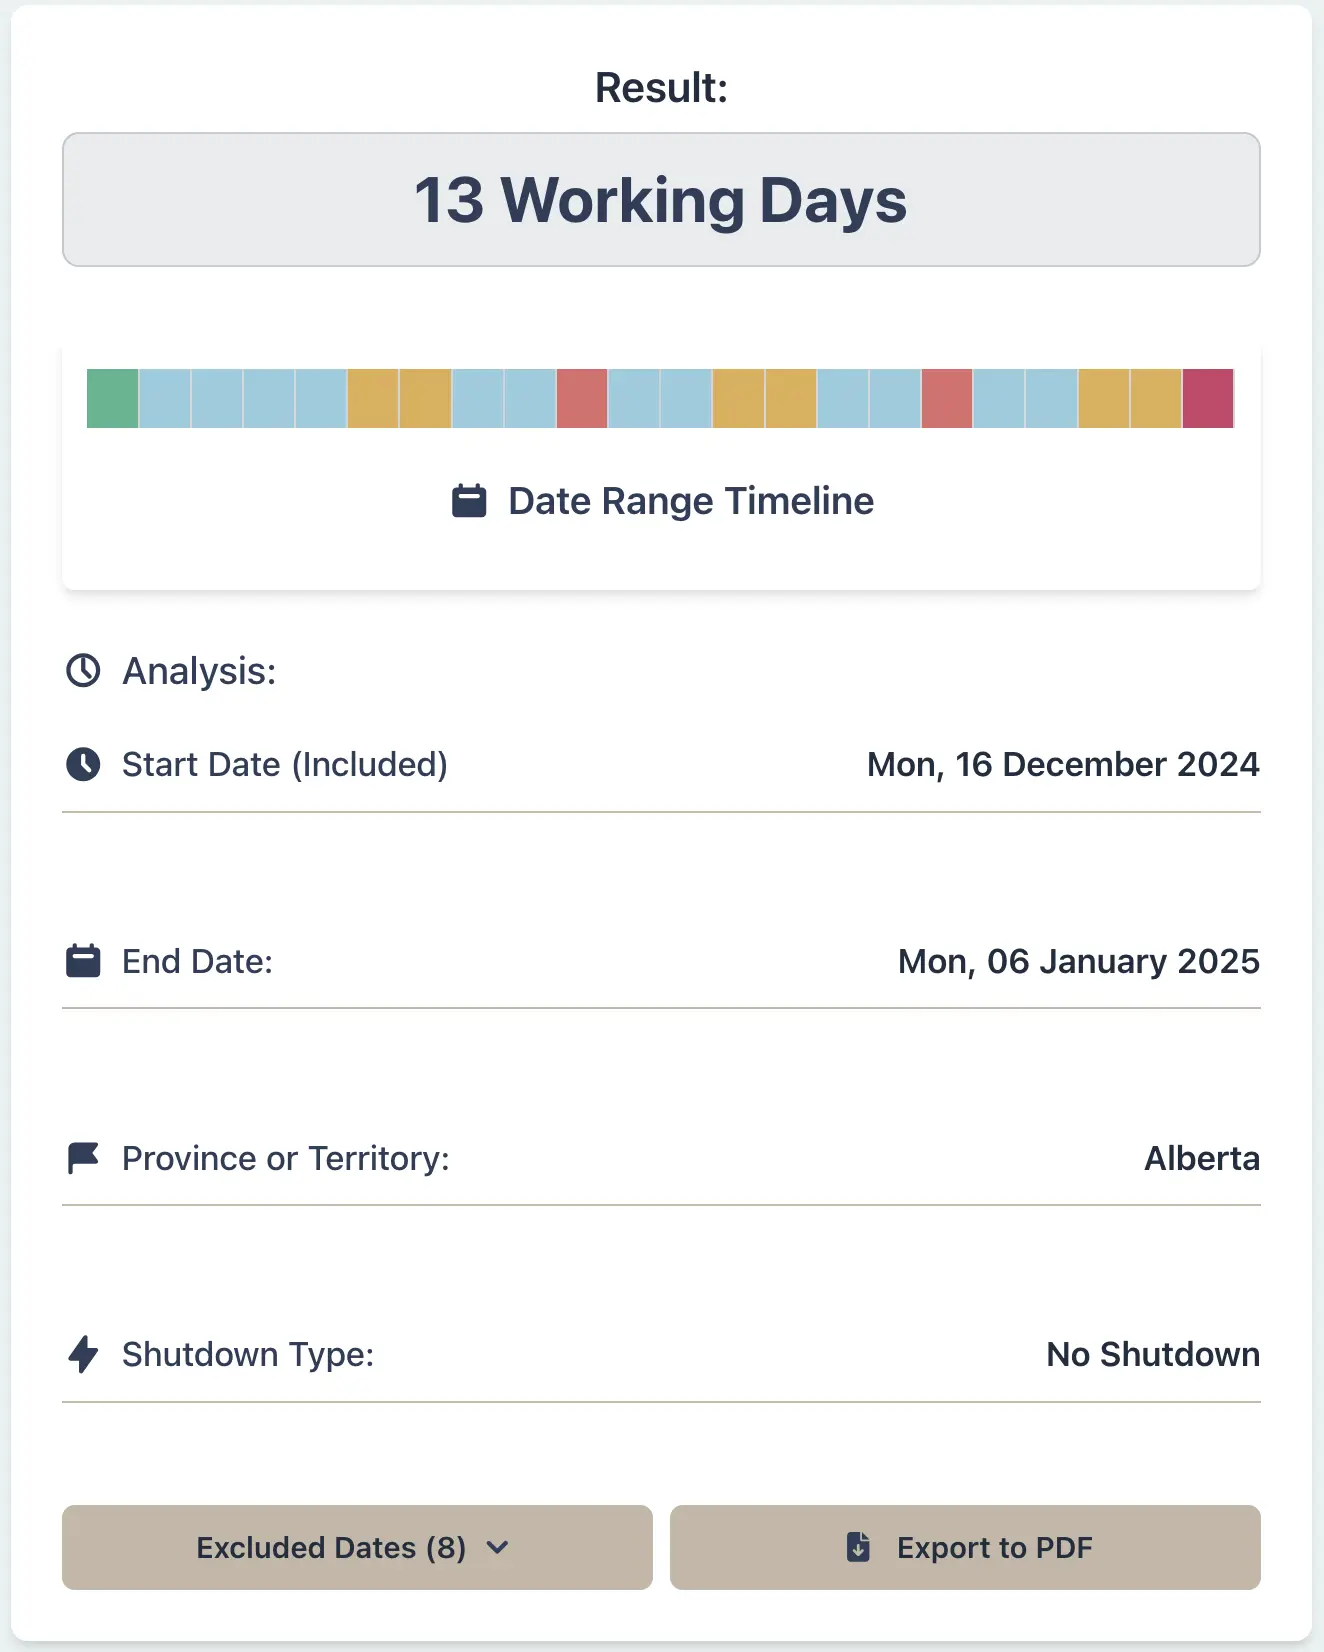Click the clock icon next to Start Date

click(x=84, y=764)
